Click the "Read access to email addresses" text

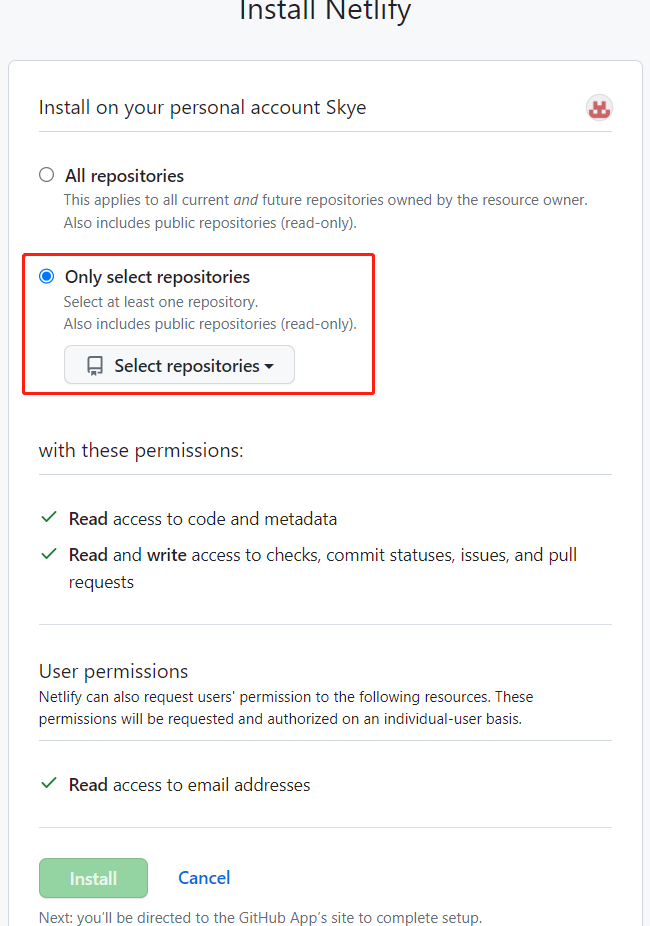click(x=190, y=785)
